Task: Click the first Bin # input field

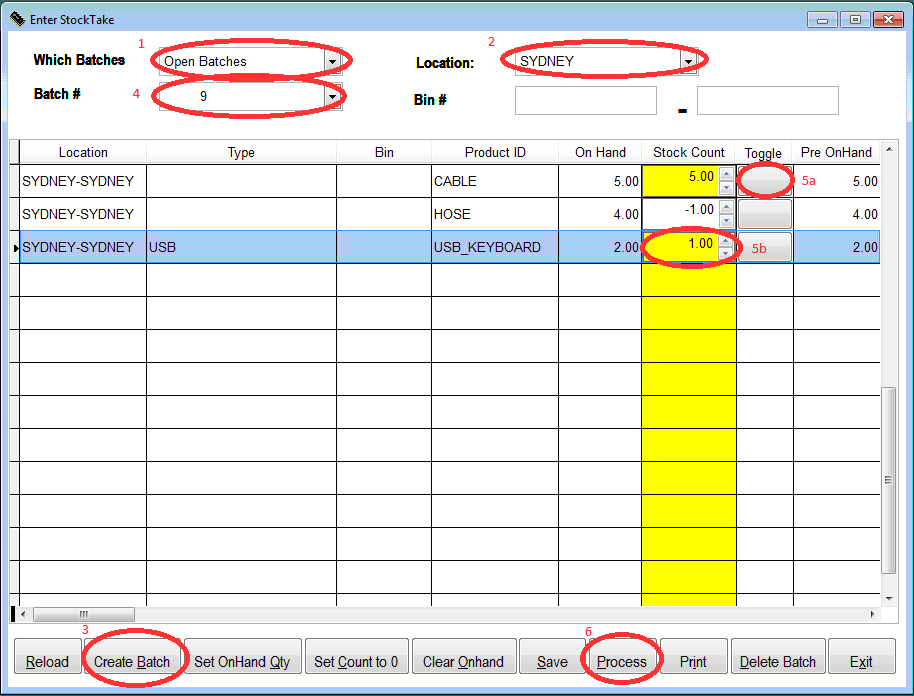Action: pyautogui.click(x=585, y=100)
